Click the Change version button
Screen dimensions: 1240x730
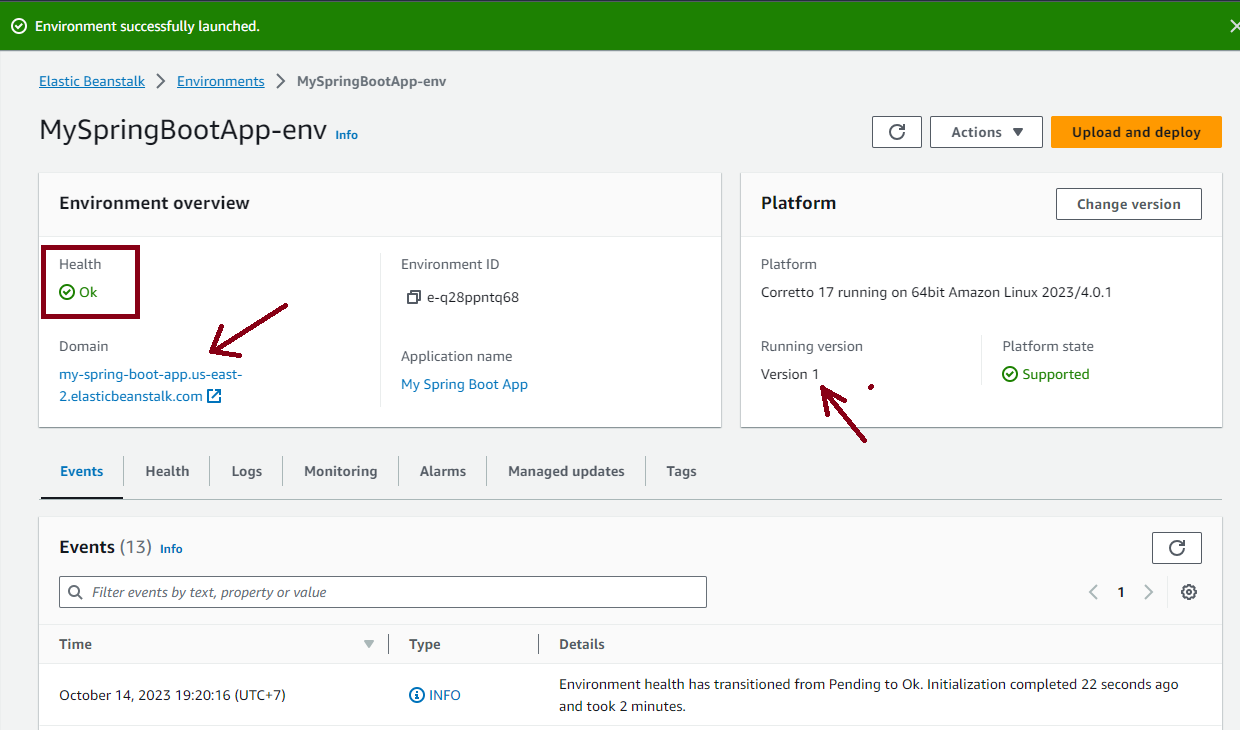click(1129, 204)
